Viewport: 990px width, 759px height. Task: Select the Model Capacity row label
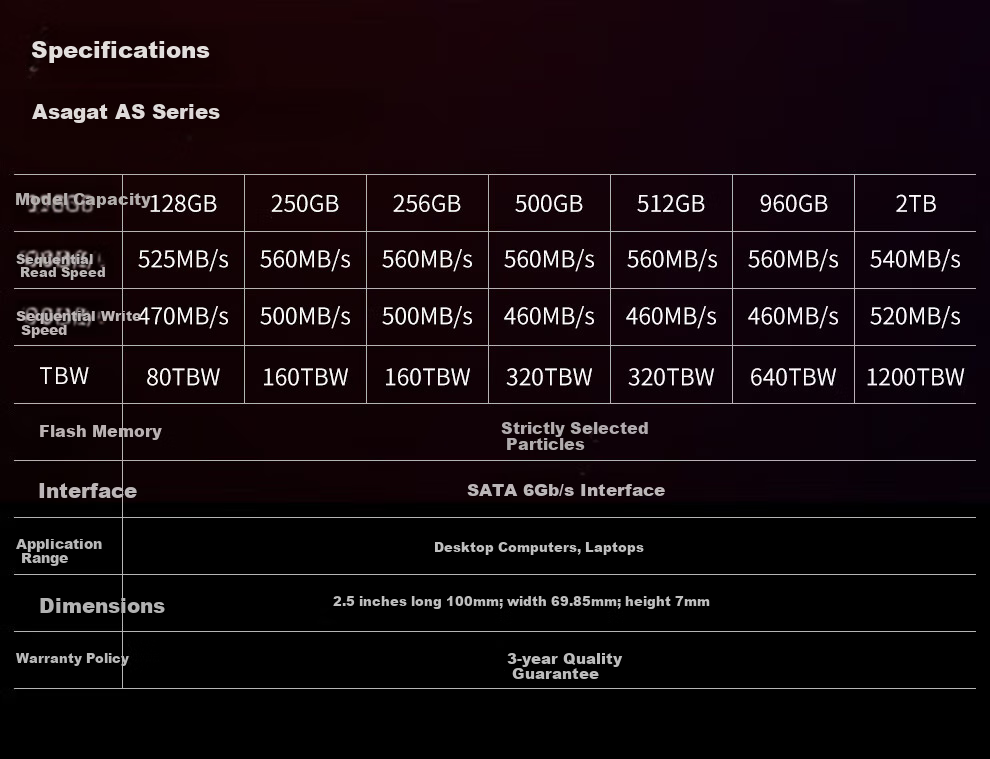coord(83,200)
